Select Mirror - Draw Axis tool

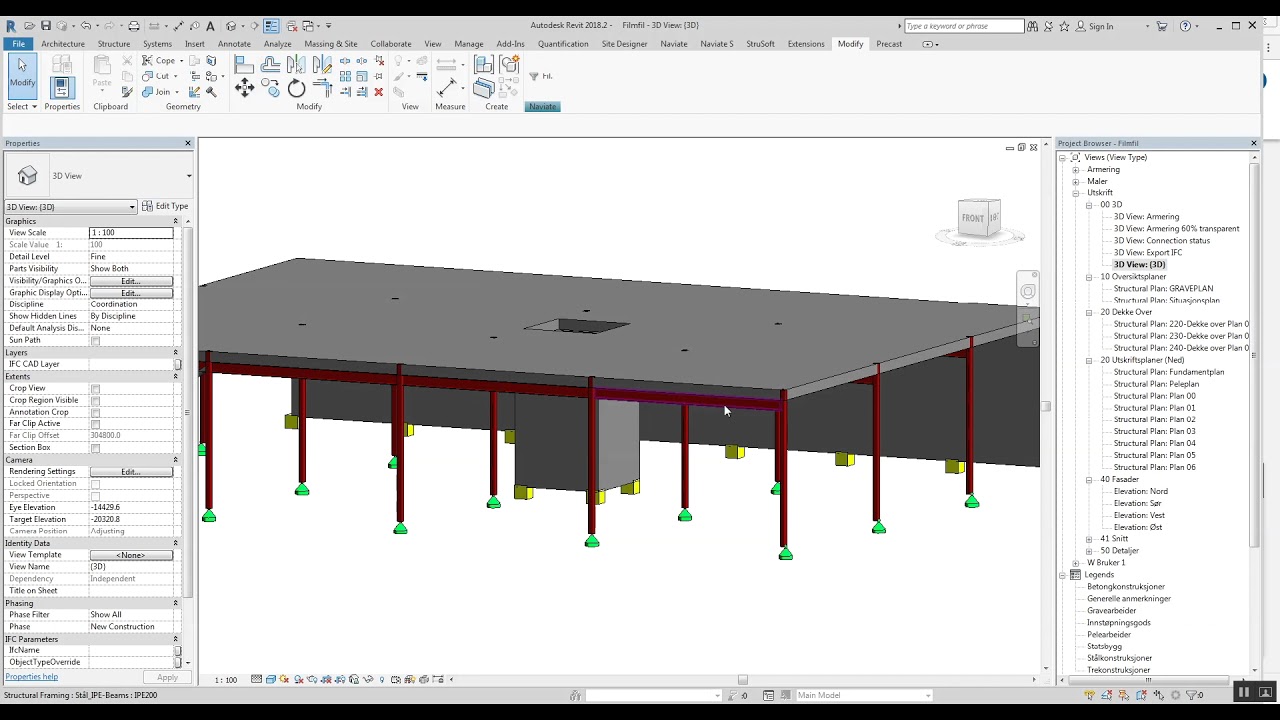point(322,64)
